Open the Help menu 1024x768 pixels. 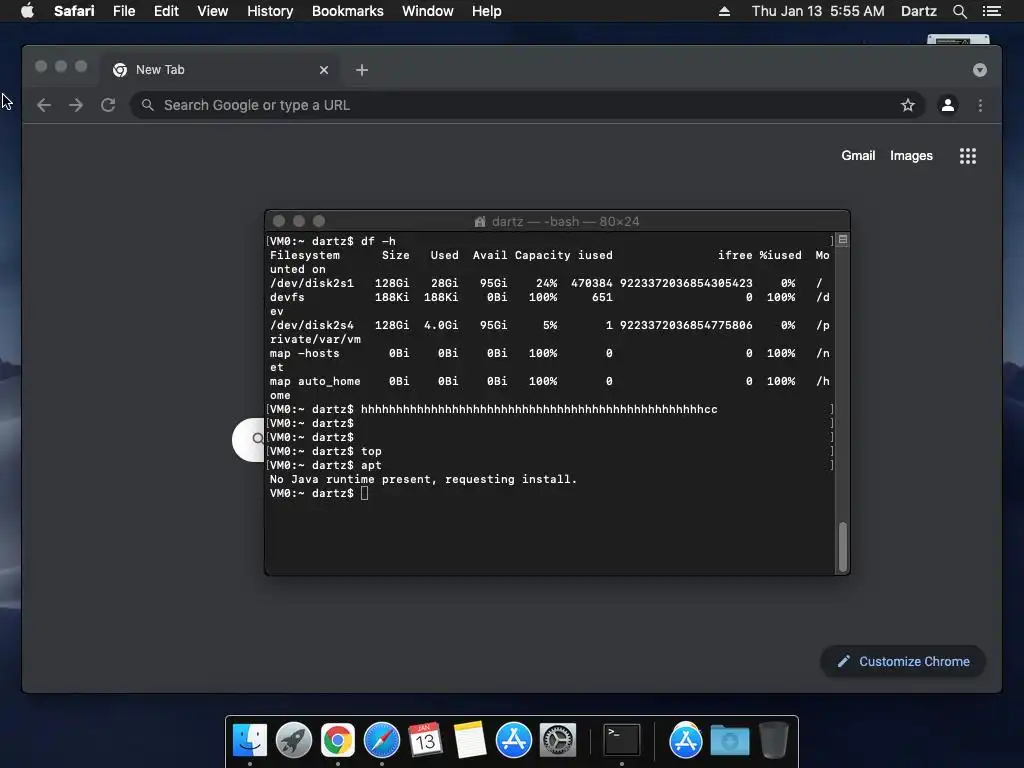pos(487,11)
